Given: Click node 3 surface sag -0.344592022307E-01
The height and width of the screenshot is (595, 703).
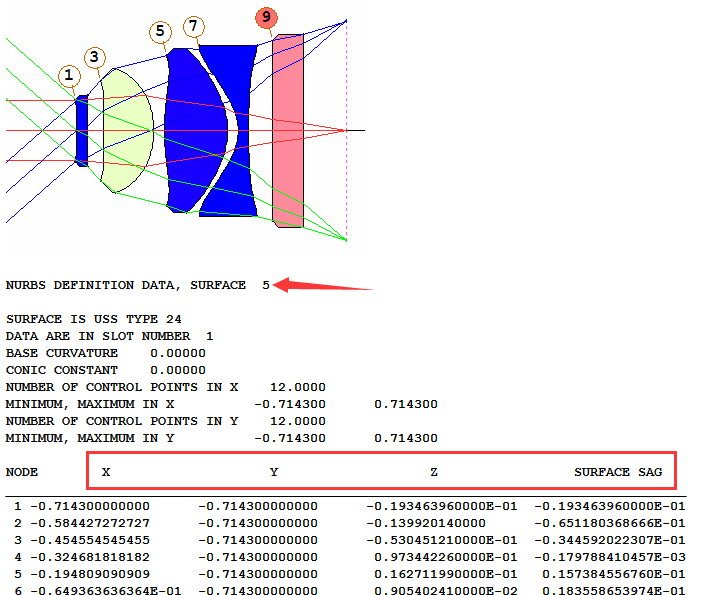Looking at the screenshot, I should click(610, 540).
